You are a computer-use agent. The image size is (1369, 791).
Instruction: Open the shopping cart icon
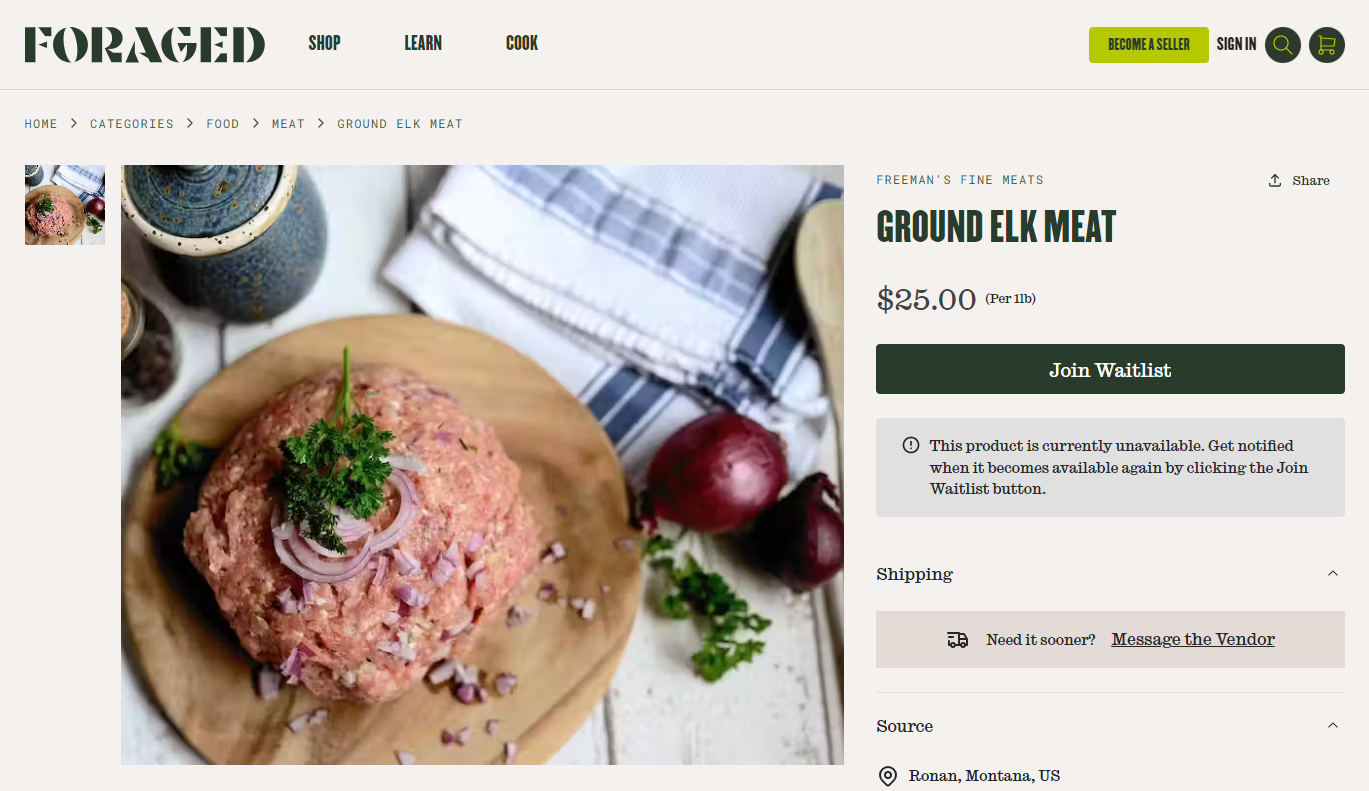coord(1327,45)
